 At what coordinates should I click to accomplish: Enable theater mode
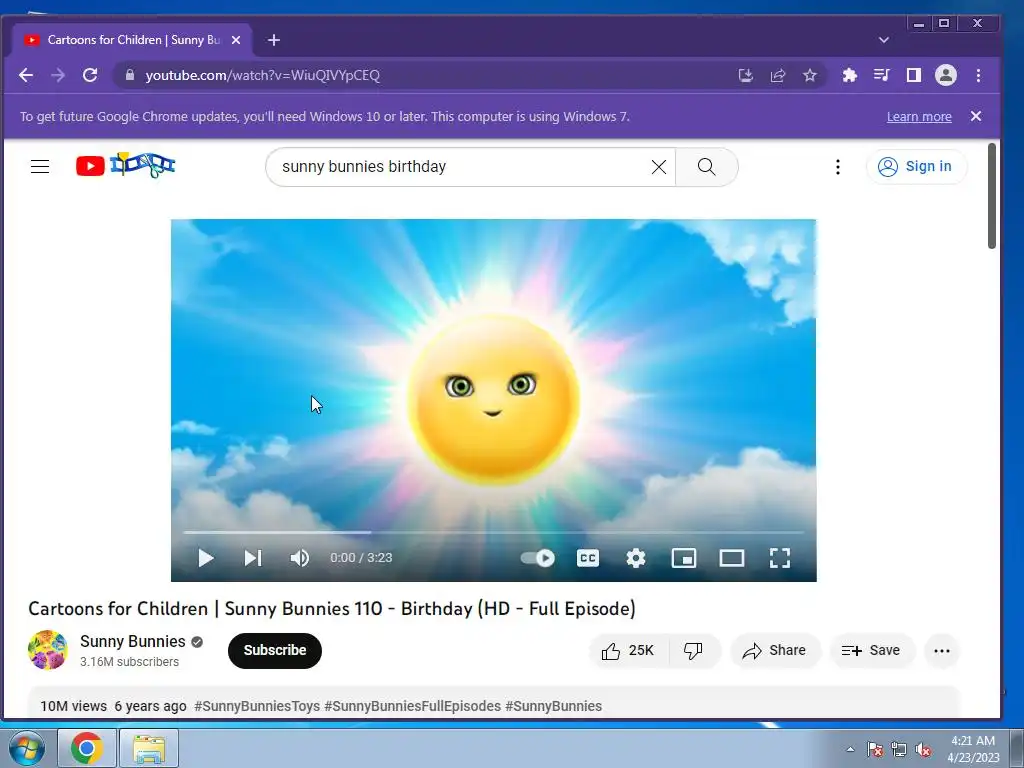tap(731, 558)
